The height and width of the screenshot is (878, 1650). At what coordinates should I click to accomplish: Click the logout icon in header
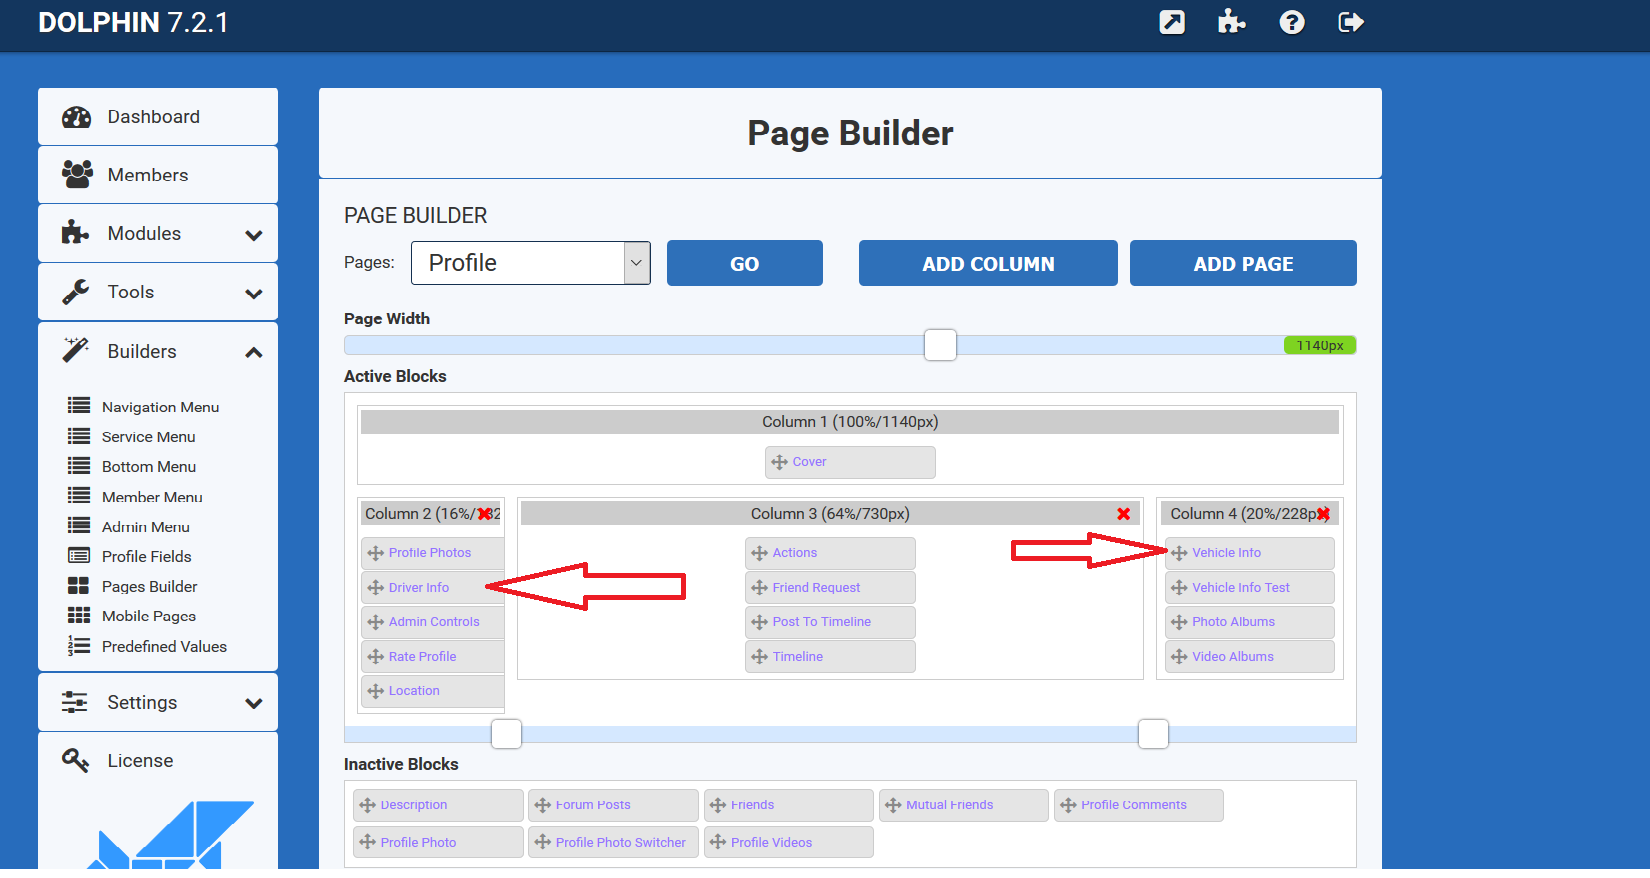[x=1350, y=22]
